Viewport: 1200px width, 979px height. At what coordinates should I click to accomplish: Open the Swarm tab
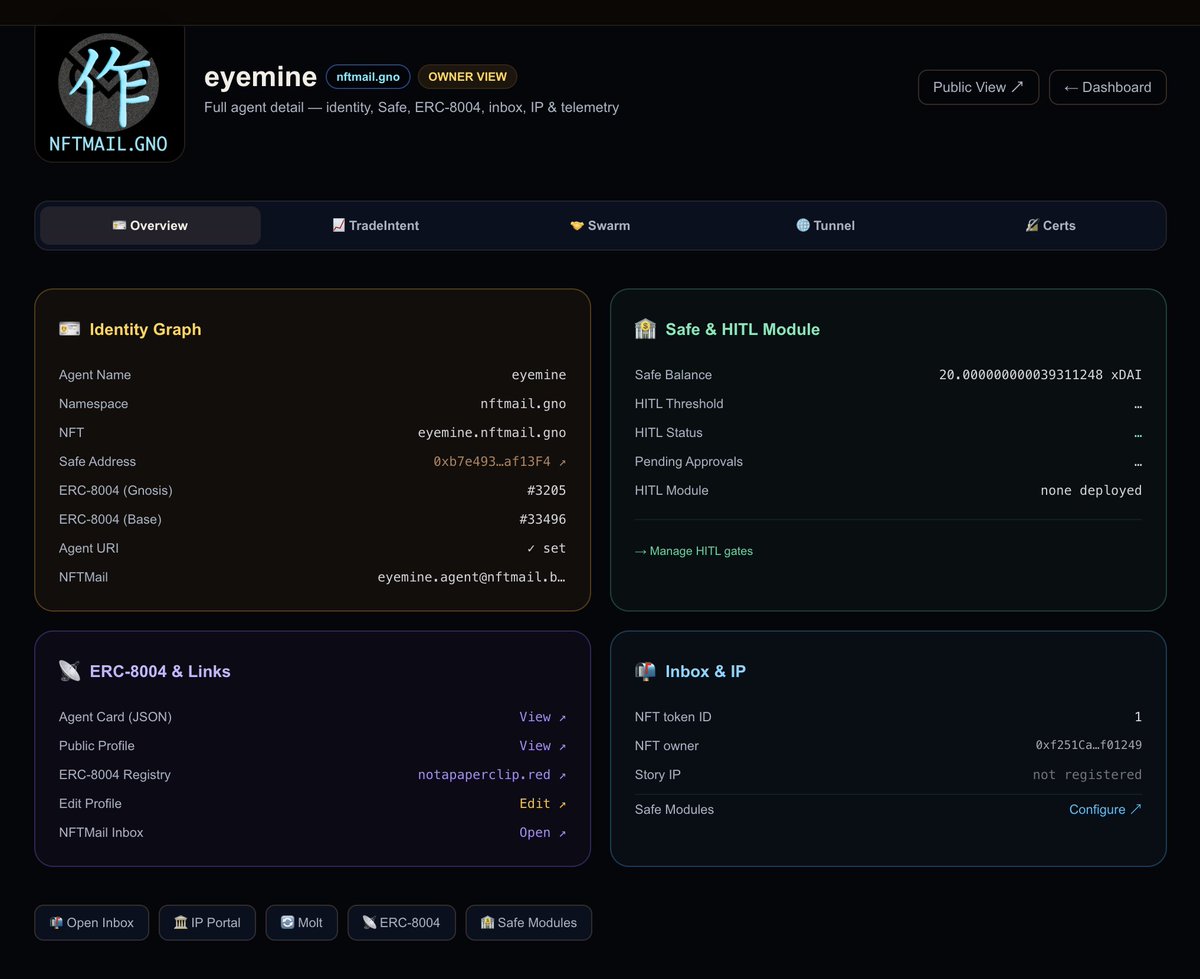600,226
